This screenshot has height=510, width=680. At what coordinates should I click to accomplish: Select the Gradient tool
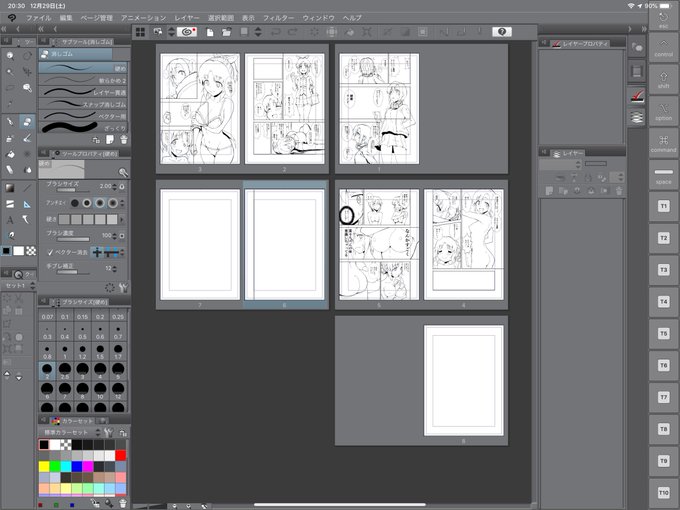10,188
